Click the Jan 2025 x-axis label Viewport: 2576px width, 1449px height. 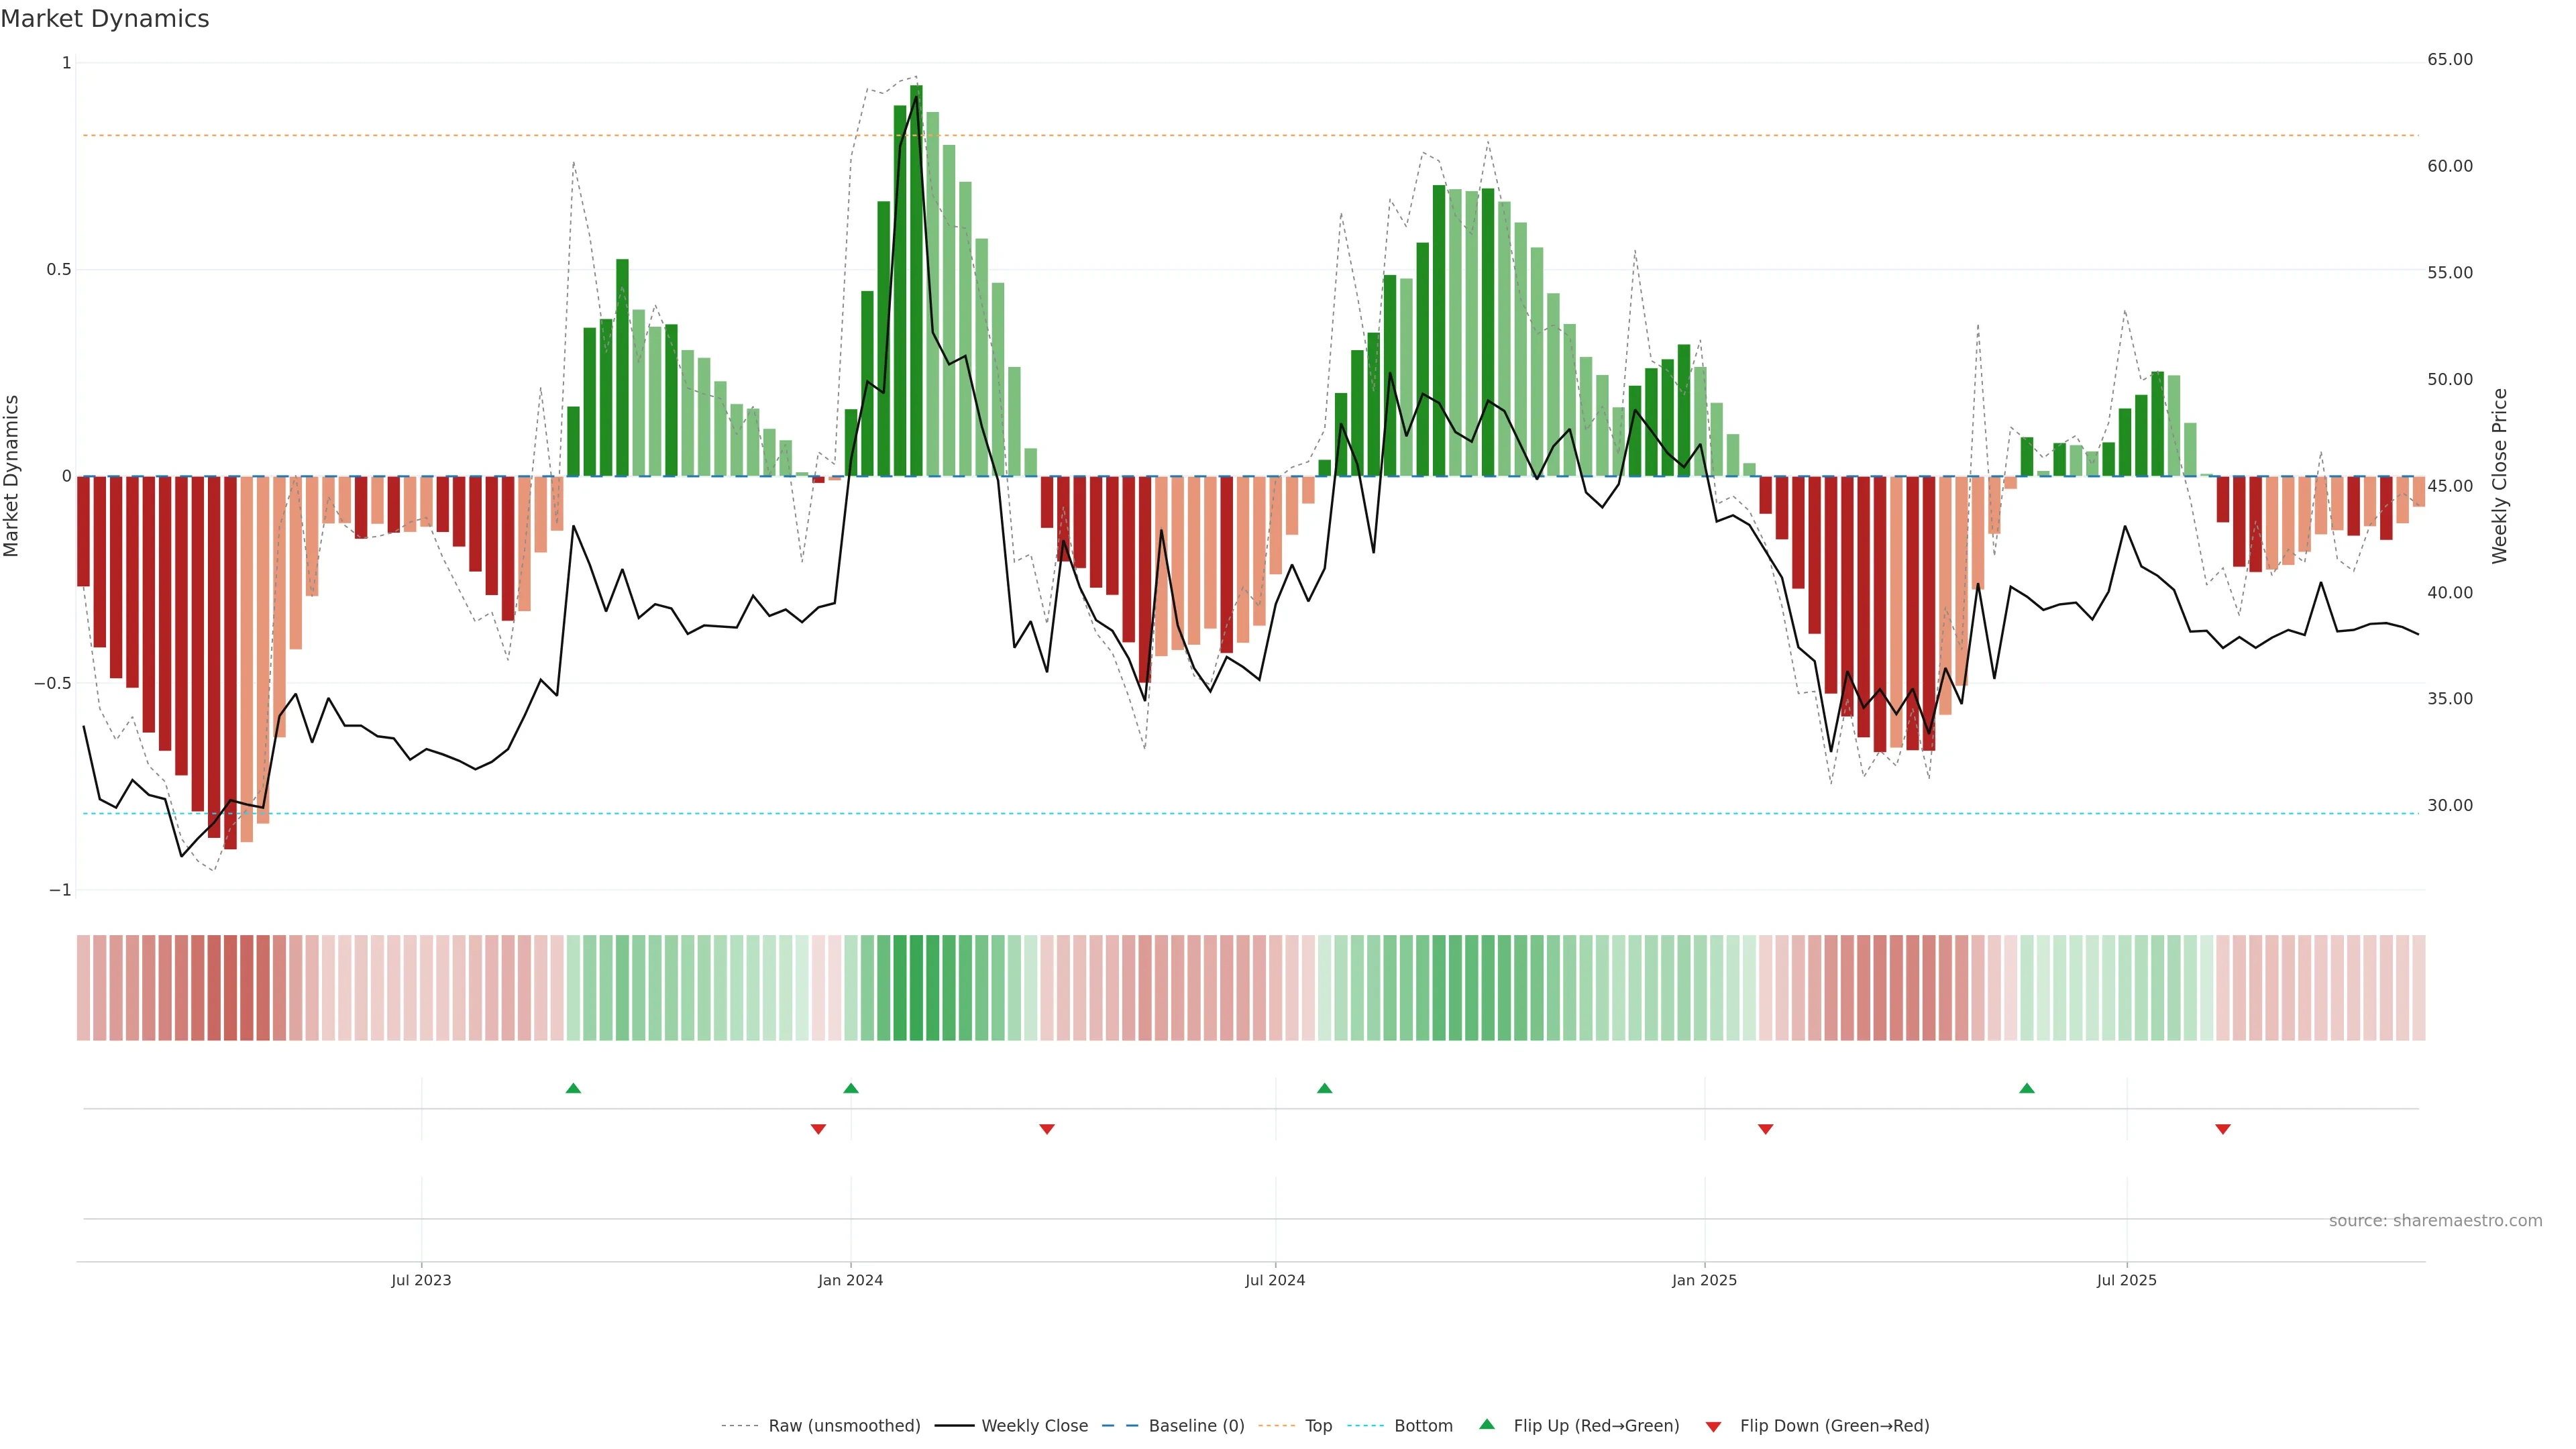point(1704,1281)
